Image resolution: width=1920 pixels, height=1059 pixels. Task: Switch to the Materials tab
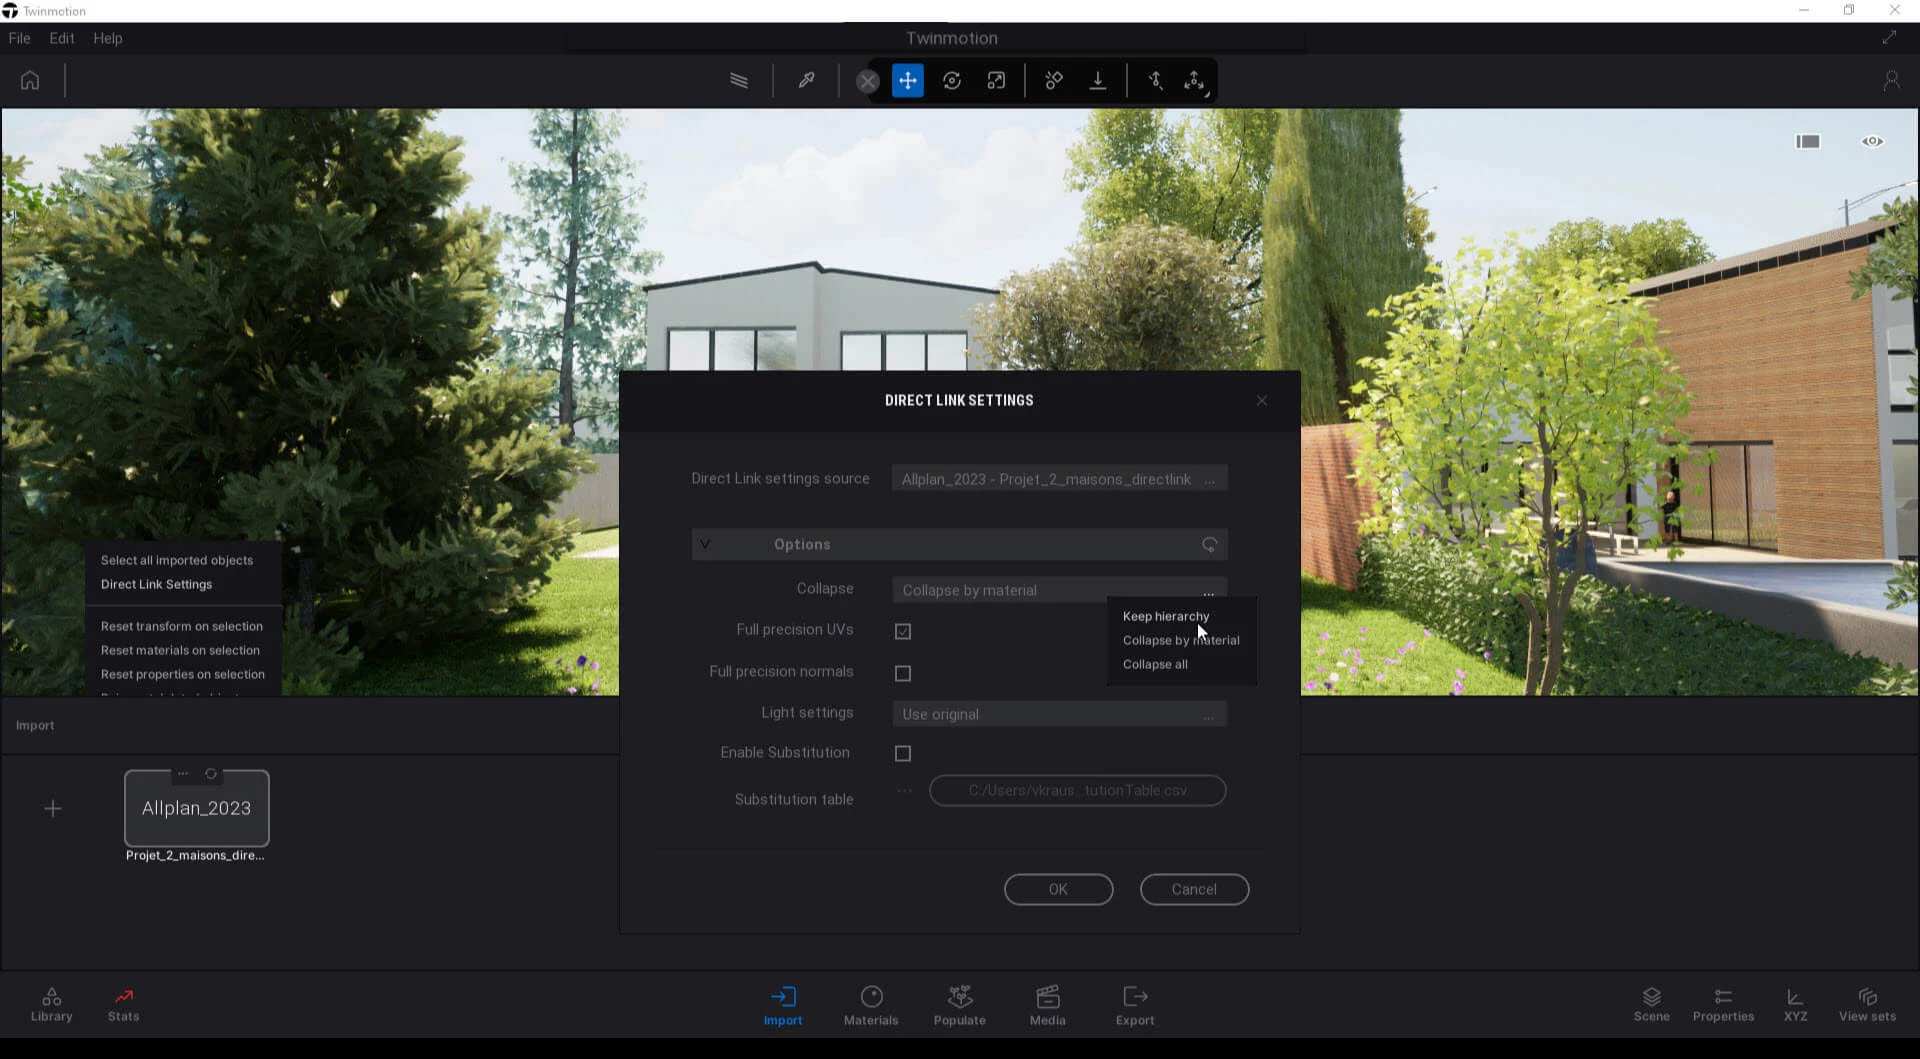(871, 1006)
